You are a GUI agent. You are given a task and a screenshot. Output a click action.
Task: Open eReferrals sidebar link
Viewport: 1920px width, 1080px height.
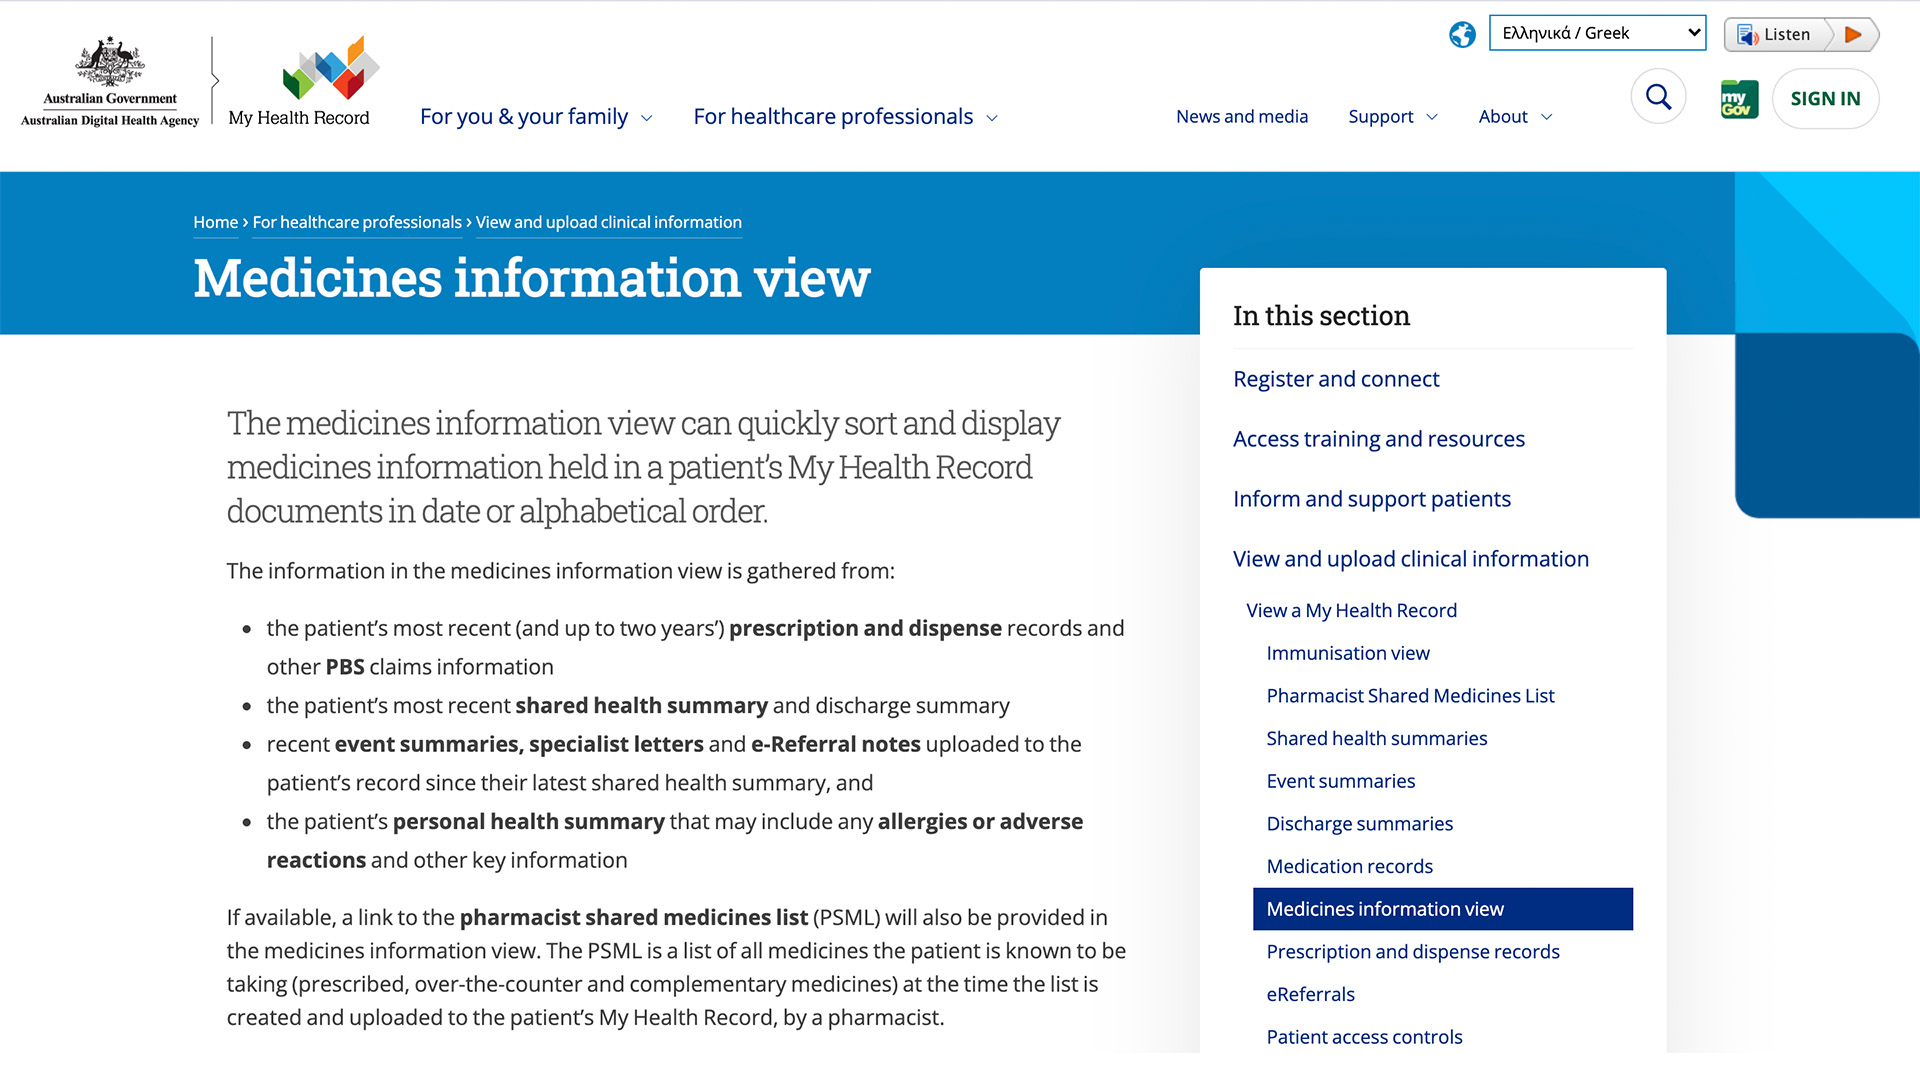(x=1310, y=994)
